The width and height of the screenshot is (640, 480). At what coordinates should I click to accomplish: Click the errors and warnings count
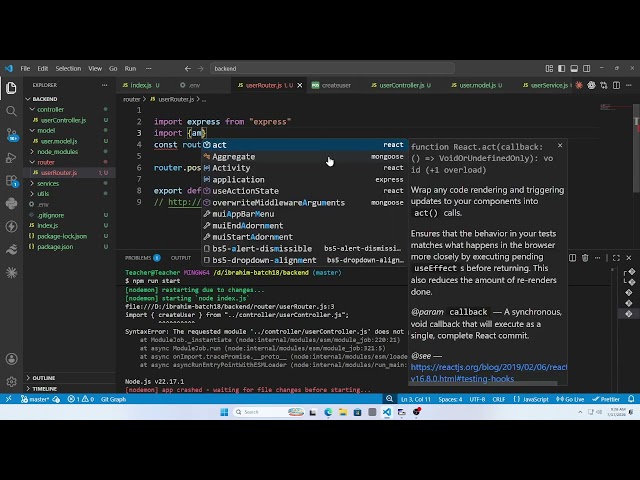pos(80,399)
